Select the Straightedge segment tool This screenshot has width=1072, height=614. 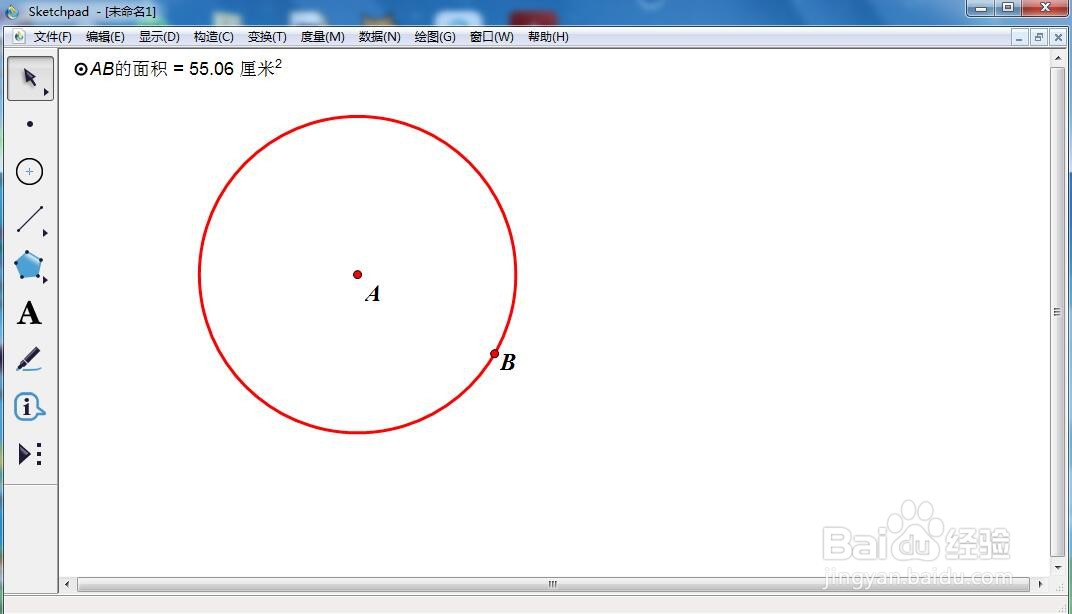(29, 219)
